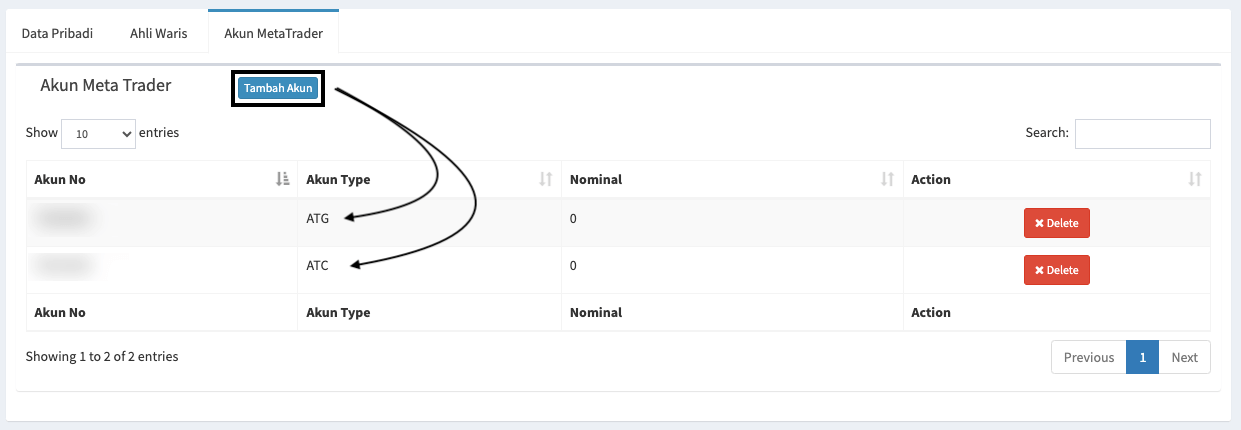Viewport: 1241px width, 430px height.
Task: Click the Action column sort arrows icon
Action: tap(1194, 179)
